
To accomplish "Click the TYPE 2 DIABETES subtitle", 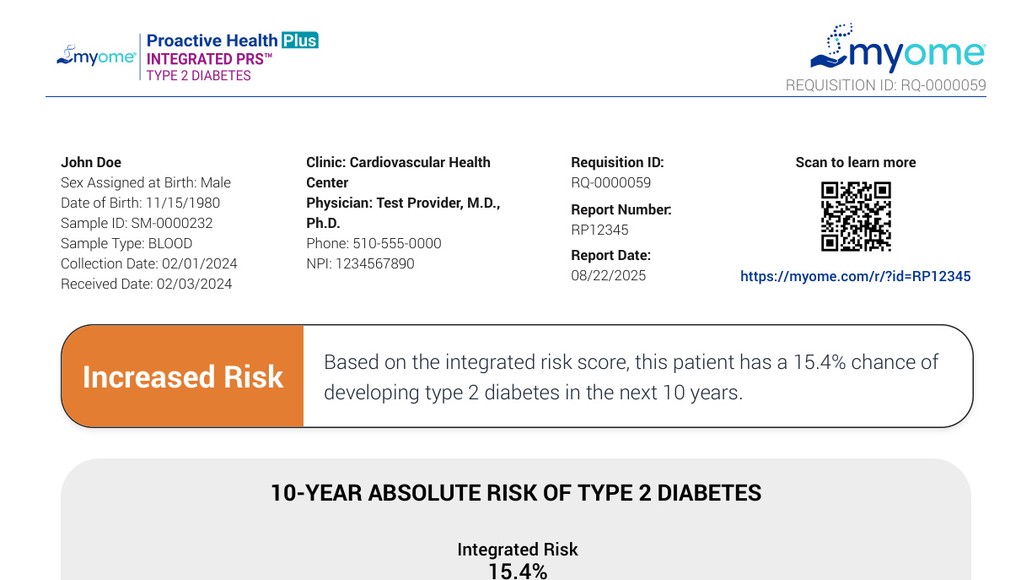I will pos(199,76).
